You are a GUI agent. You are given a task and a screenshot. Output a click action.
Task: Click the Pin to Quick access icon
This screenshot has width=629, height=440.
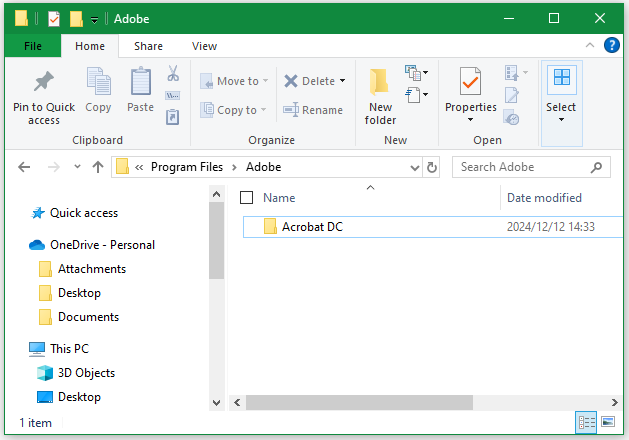44,82
